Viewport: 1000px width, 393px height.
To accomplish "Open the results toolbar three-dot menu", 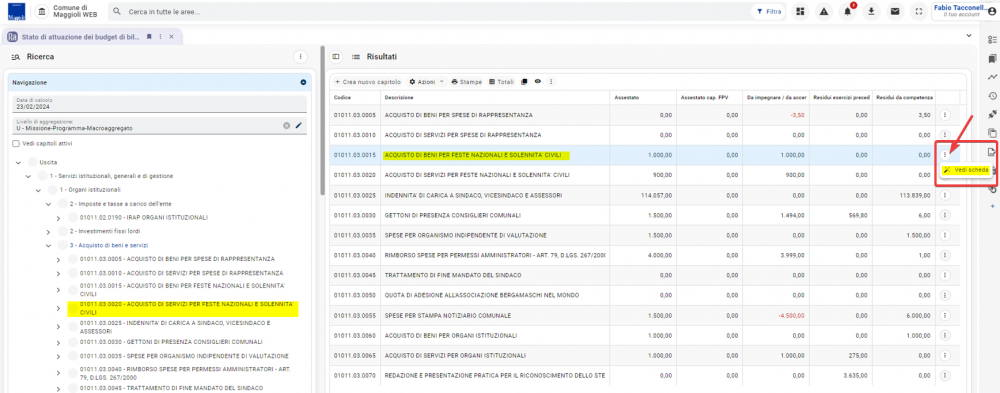I will [551, 82].
